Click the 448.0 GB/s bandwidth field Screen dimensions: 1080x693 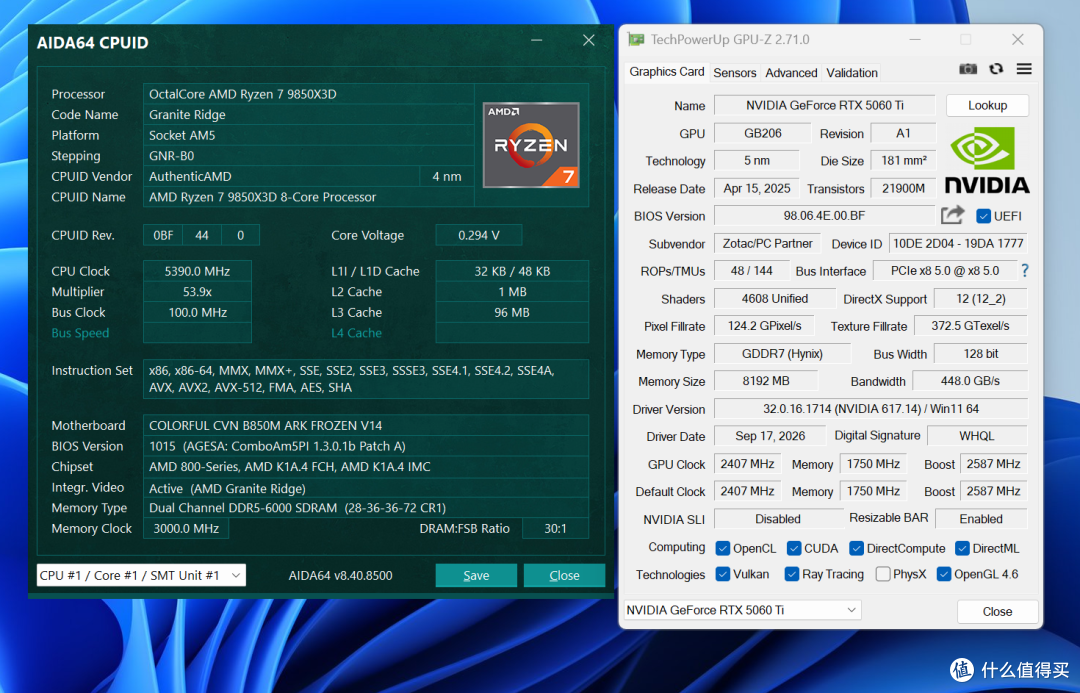pyautogui.click(x=970, y=381)
